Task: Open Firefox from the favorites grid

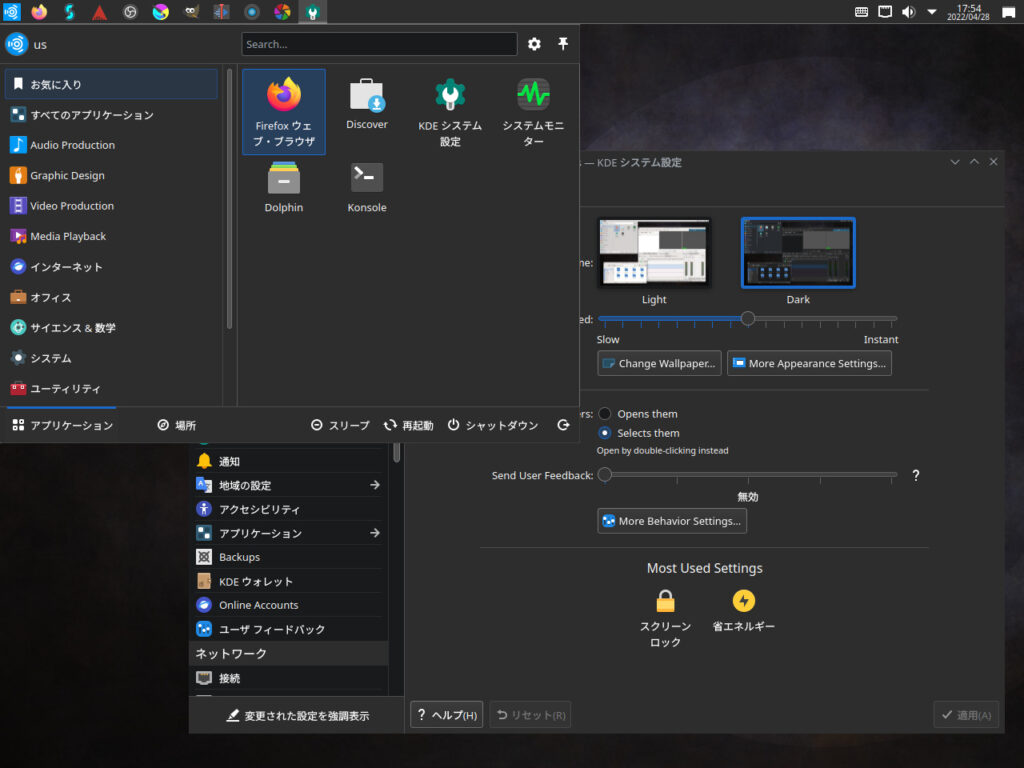Action: tap(283, 111)
